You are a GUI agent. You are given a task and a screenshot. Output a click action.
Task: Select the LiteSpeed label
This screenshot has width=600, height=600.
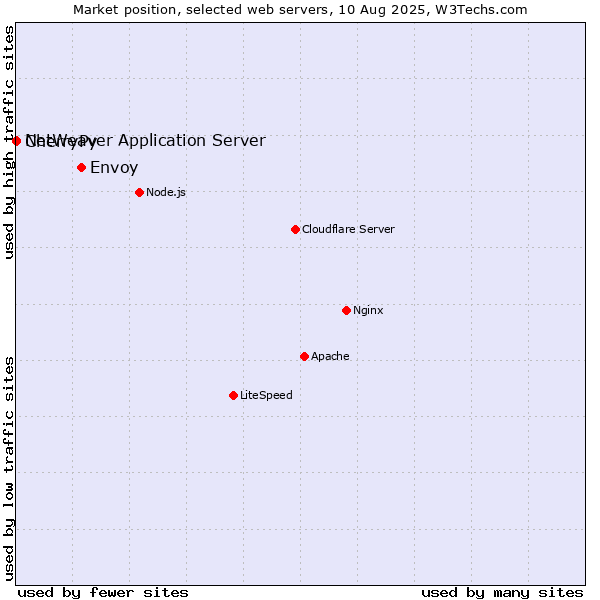click(x=266, y=395)
